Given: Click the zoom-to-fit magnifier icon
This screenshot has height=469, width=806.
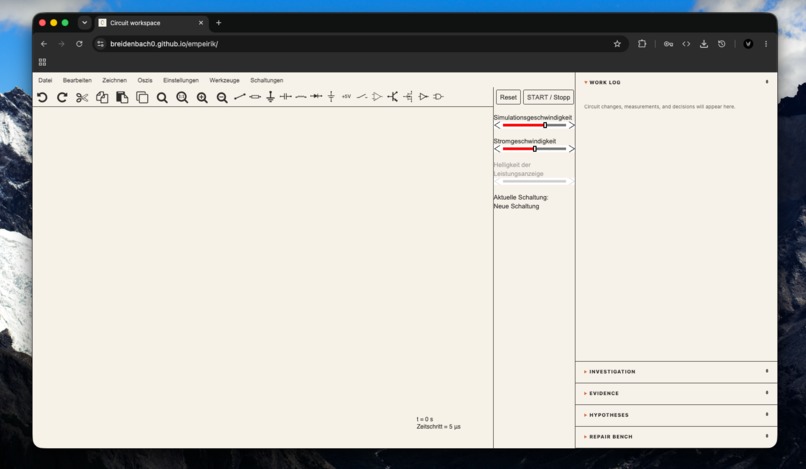Looking at the screenshot, I should click(x=162, y=98).
